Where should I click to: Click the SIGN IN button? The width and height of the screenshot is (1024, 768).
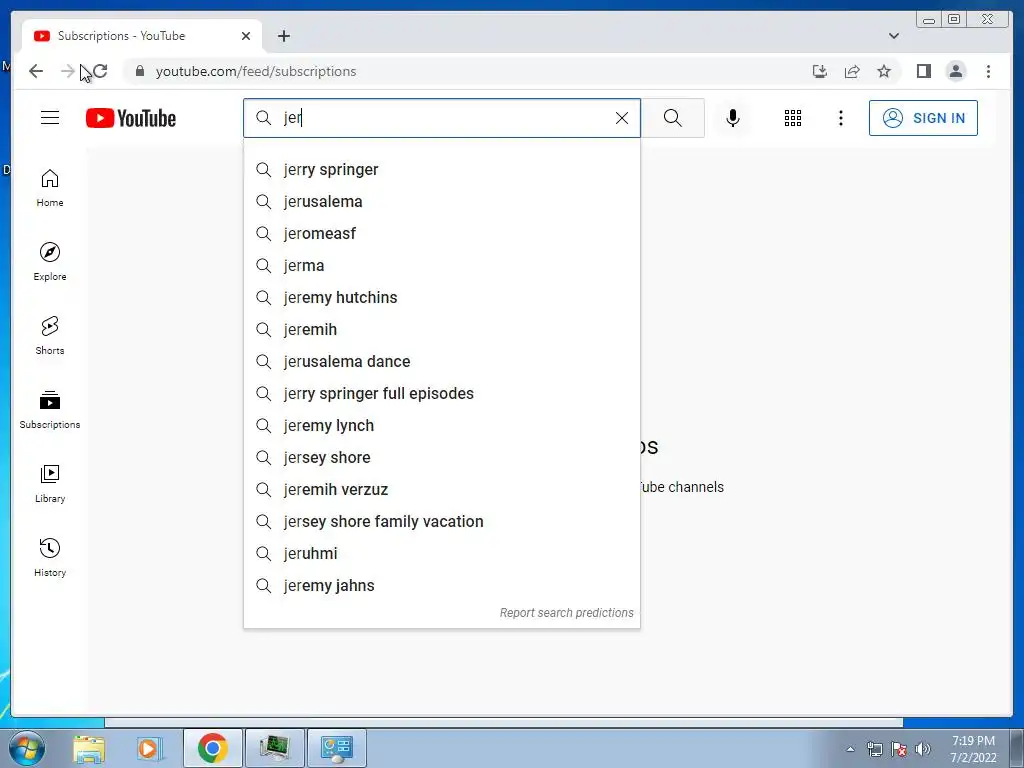[x=923, y=118]
